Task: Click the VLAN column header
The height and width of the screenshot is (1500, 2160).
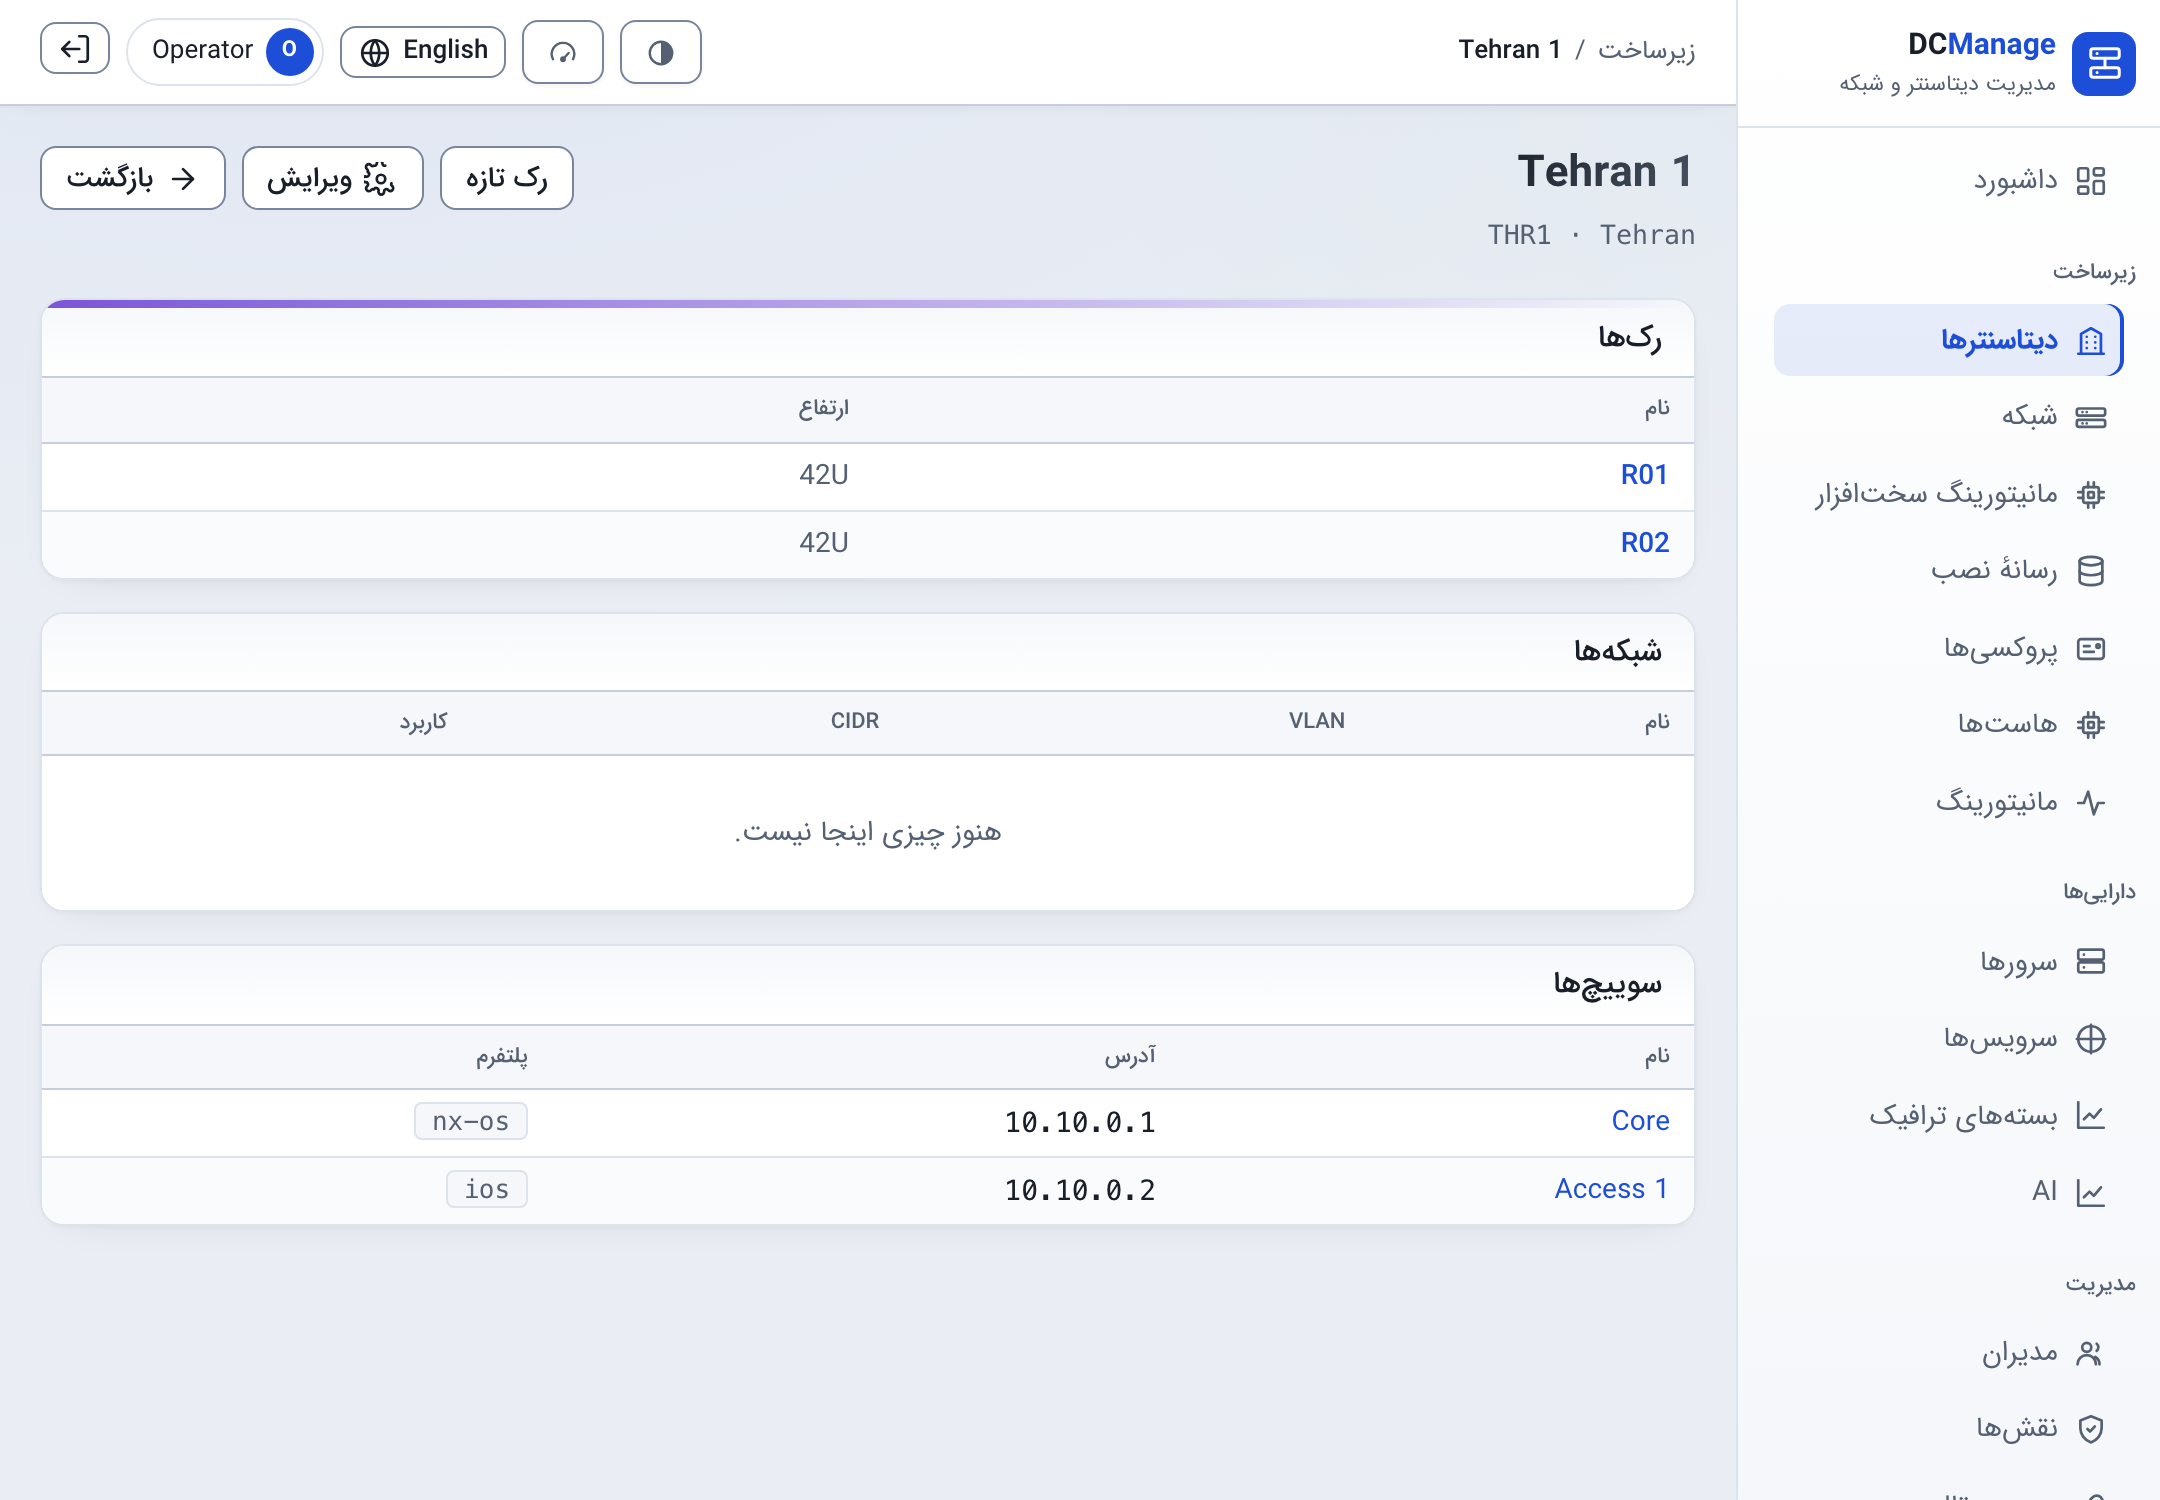Action: click(x=1317, y=721)
